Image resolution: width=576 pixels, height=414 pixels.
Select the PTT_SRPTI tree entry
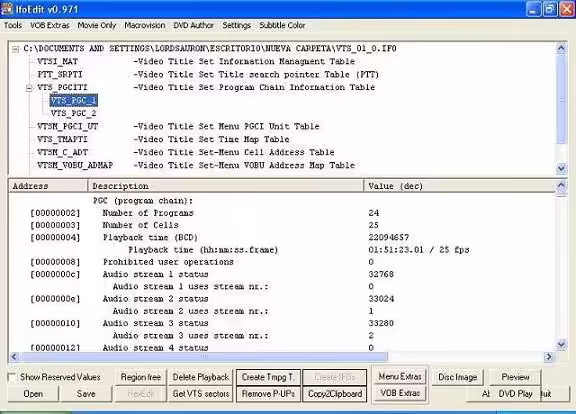[60, 75]
